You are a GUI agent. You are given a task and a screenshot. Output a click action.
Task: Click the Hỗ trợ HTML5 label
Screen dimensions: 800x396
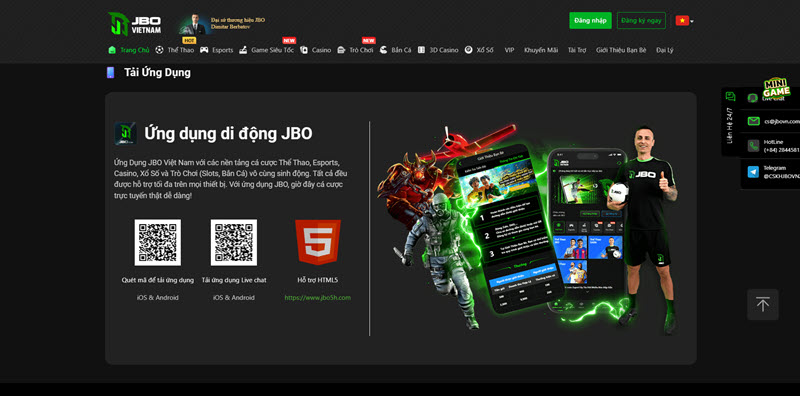point(317,280)
